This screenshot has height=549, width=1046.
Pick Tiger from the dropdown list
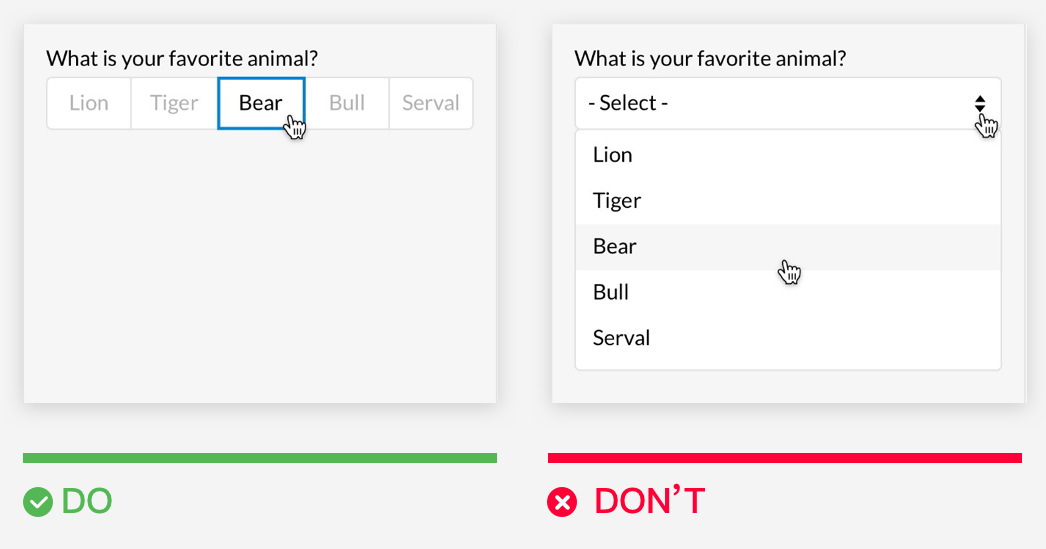point(788,201)
